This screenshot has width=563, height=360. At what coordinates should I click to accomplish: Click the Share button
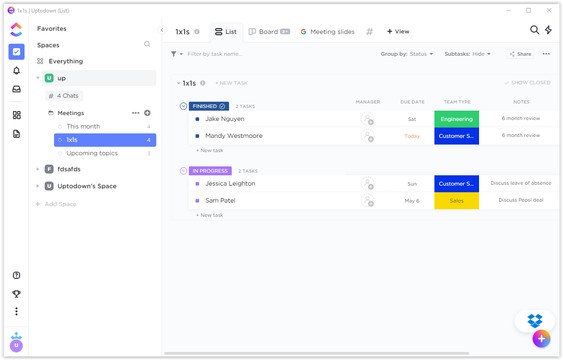[520, 54]
